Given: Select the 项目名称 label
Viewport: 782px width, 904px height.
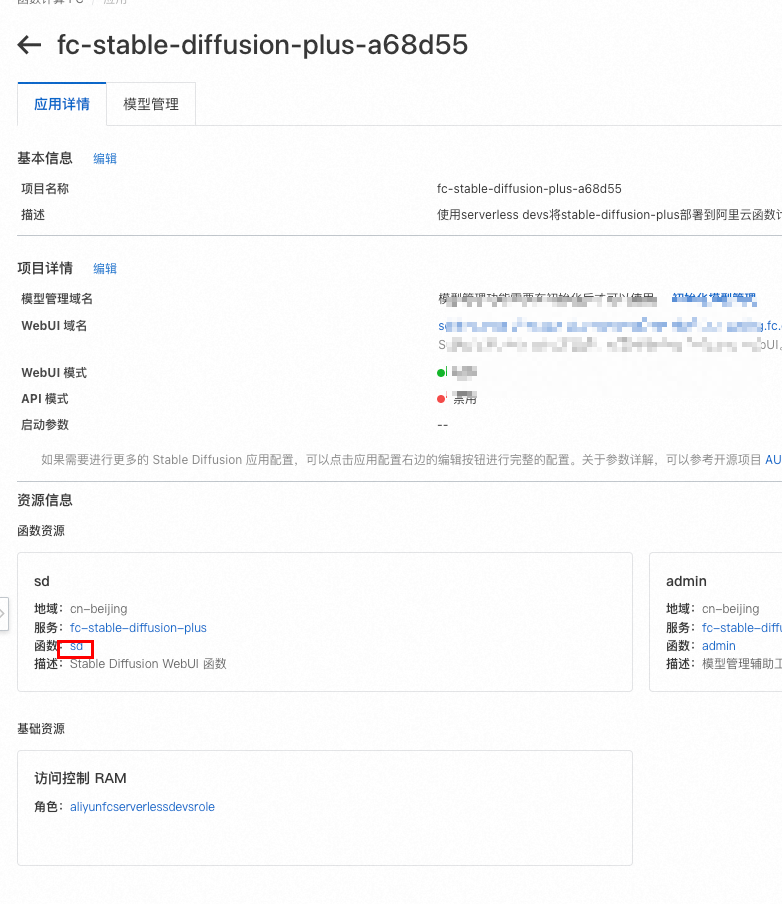Looking at the screenshot, I should 45,189.
